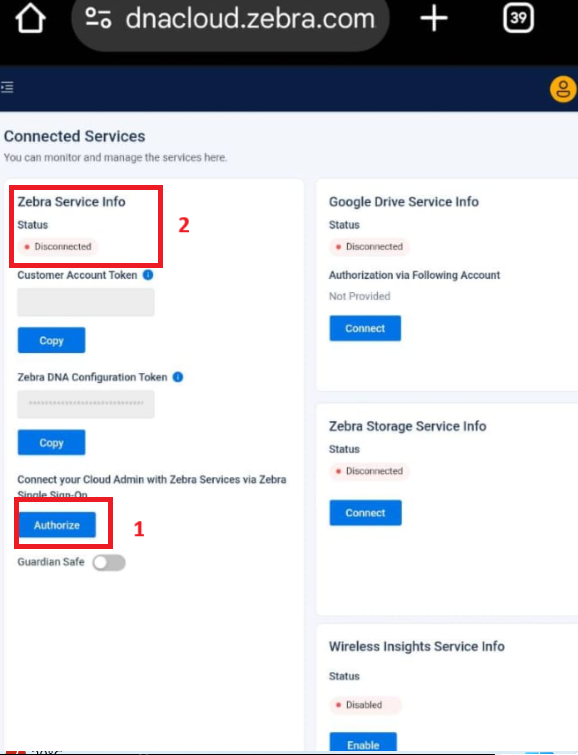
Task: Open a new tab with plus icon
Action: 434,18
